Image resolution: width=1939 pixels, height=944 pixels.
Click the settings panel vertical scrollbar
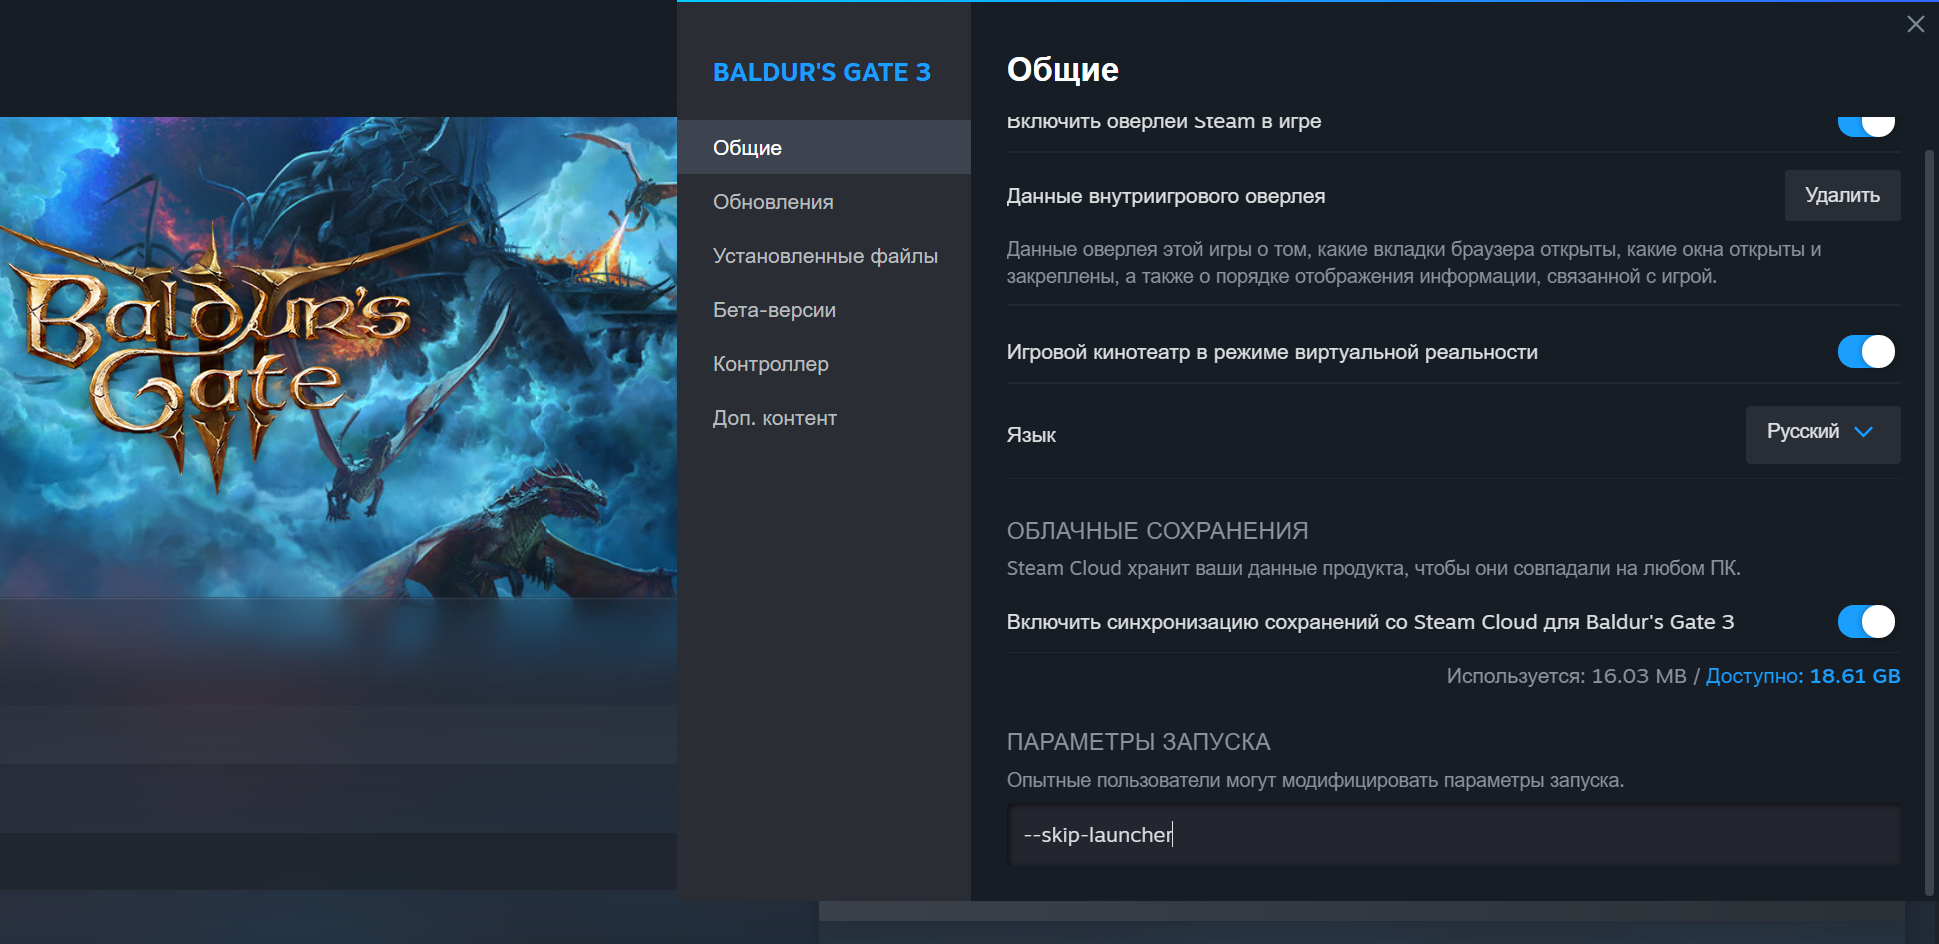click(x=1929, y=522)
